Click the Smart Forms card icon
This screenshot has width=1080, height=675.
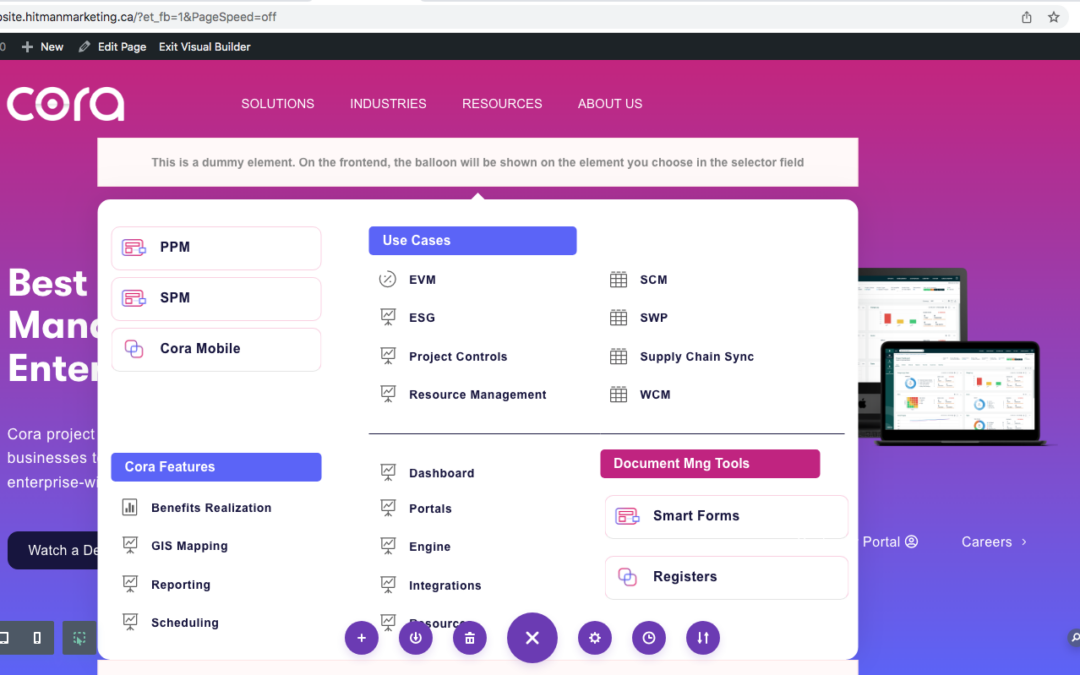[627, 516]
